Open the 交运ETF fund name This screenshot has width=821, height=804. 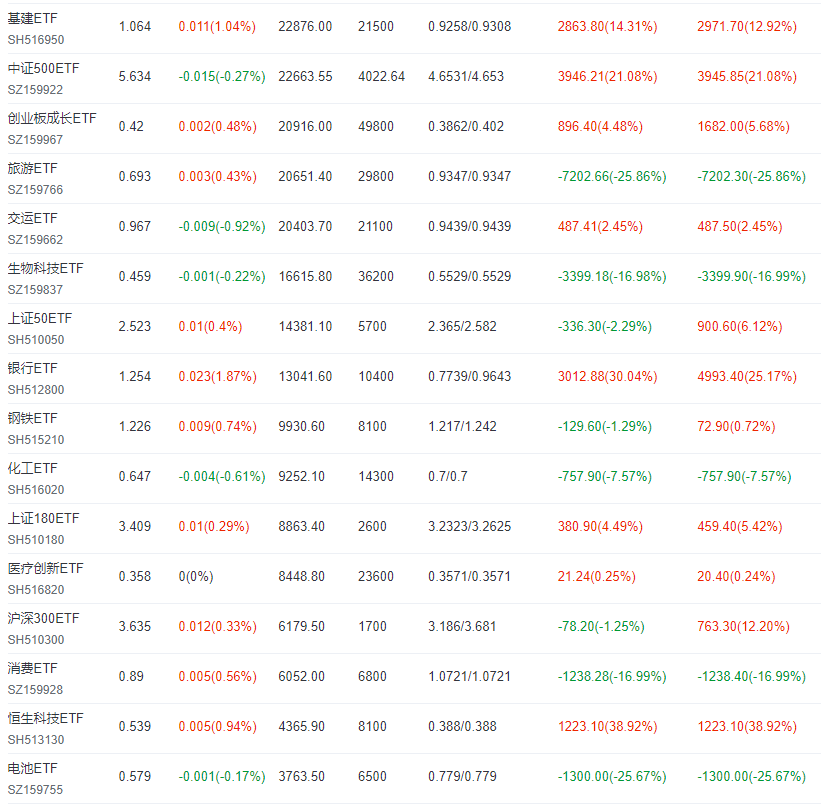click(x=32, y=218)
